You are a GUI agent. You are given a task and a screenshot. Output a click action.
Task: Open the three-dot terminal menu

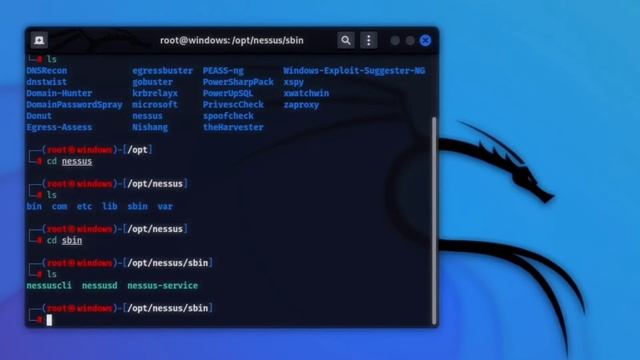pos(369,40)
